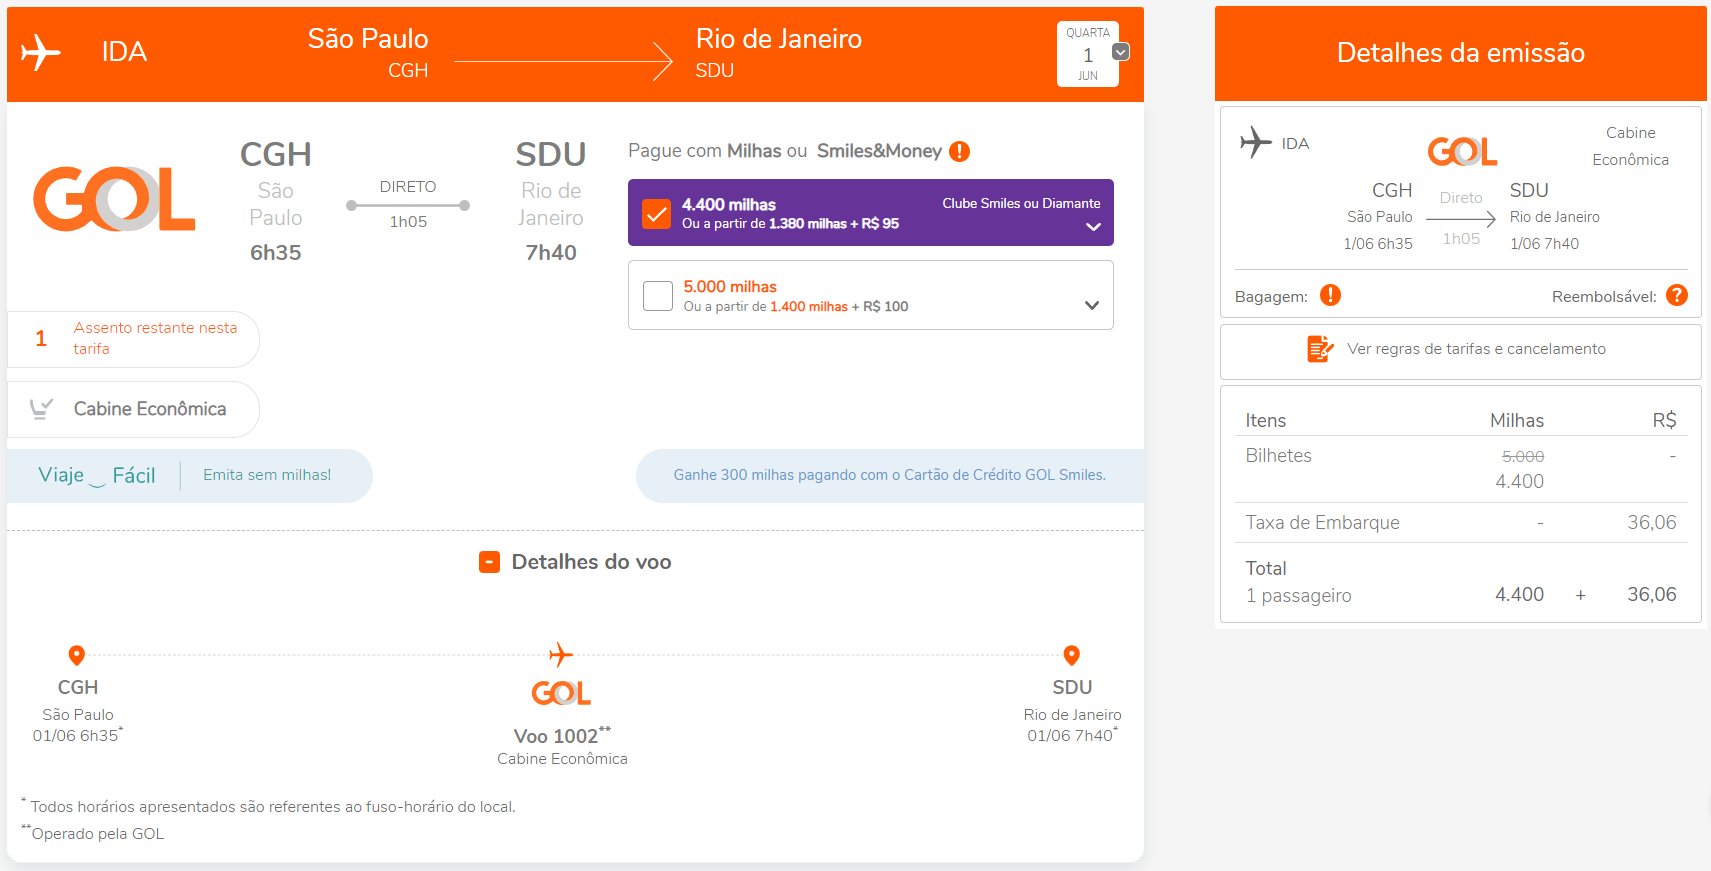Screen dimensions: 1711x871
Task: Click the SDU arrival location pin
Action: pos(1072,655)
